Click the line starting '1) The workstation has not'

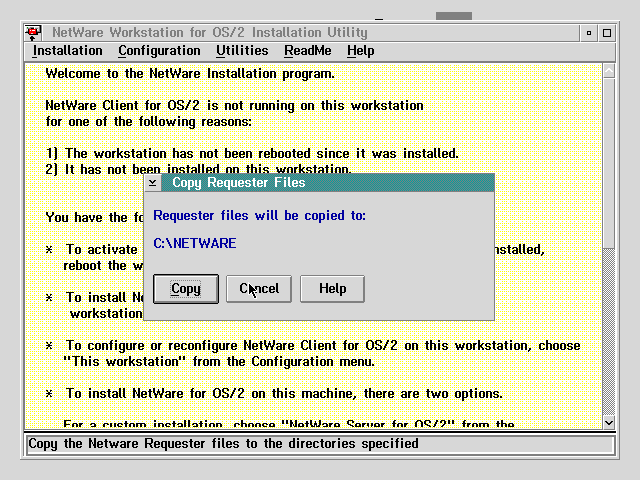pyautogui.click(x=252, y=154)
